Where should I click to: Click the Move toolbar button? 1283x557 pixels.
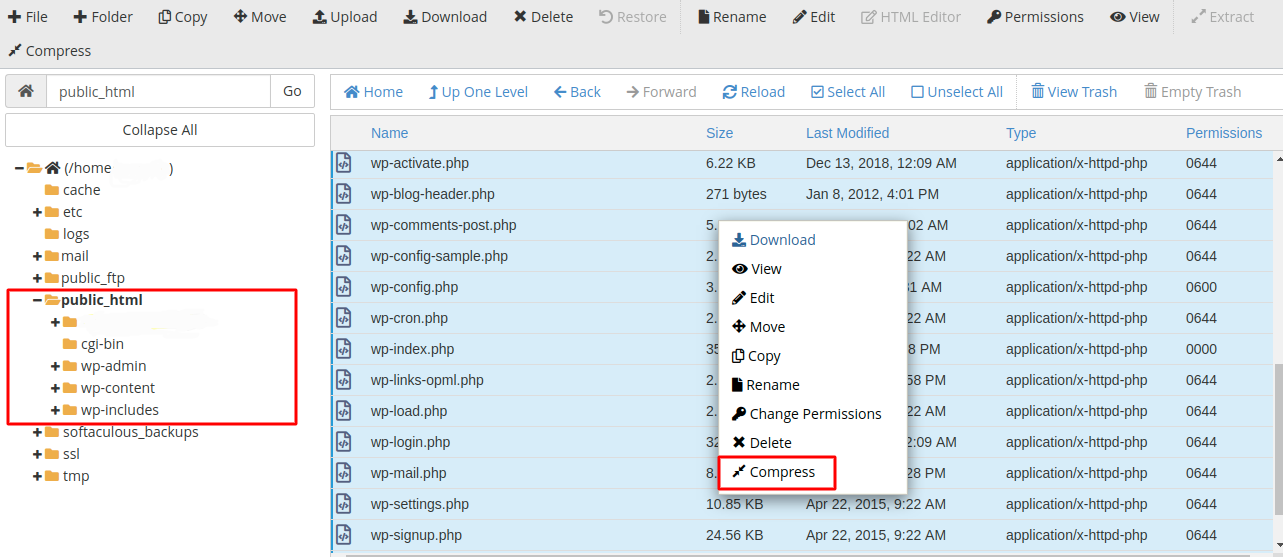pyautogui.click(x=260, y=17)
